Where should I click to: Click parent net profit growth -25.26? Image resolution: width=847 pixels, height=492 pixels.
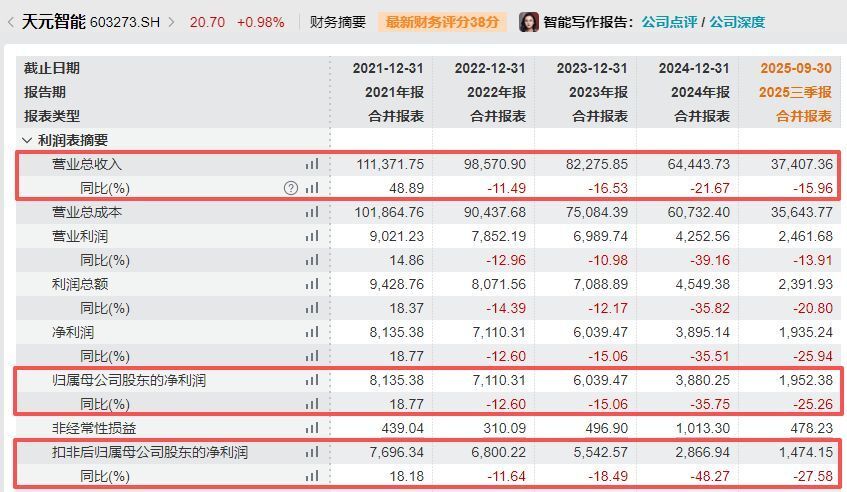(x=812, y=404)
